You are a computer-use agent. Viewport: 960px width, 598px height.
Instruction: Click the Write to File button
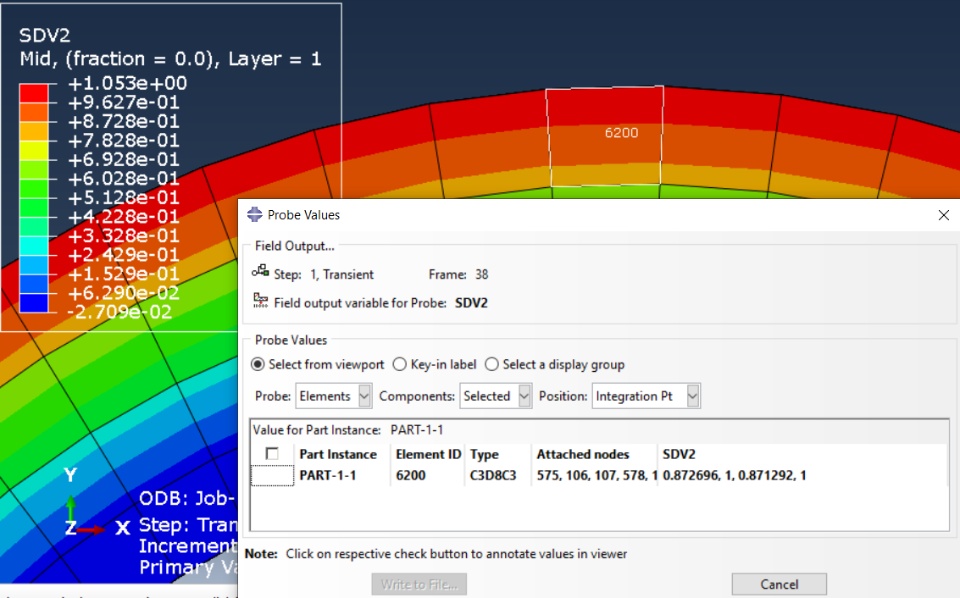tap(419, 584)
